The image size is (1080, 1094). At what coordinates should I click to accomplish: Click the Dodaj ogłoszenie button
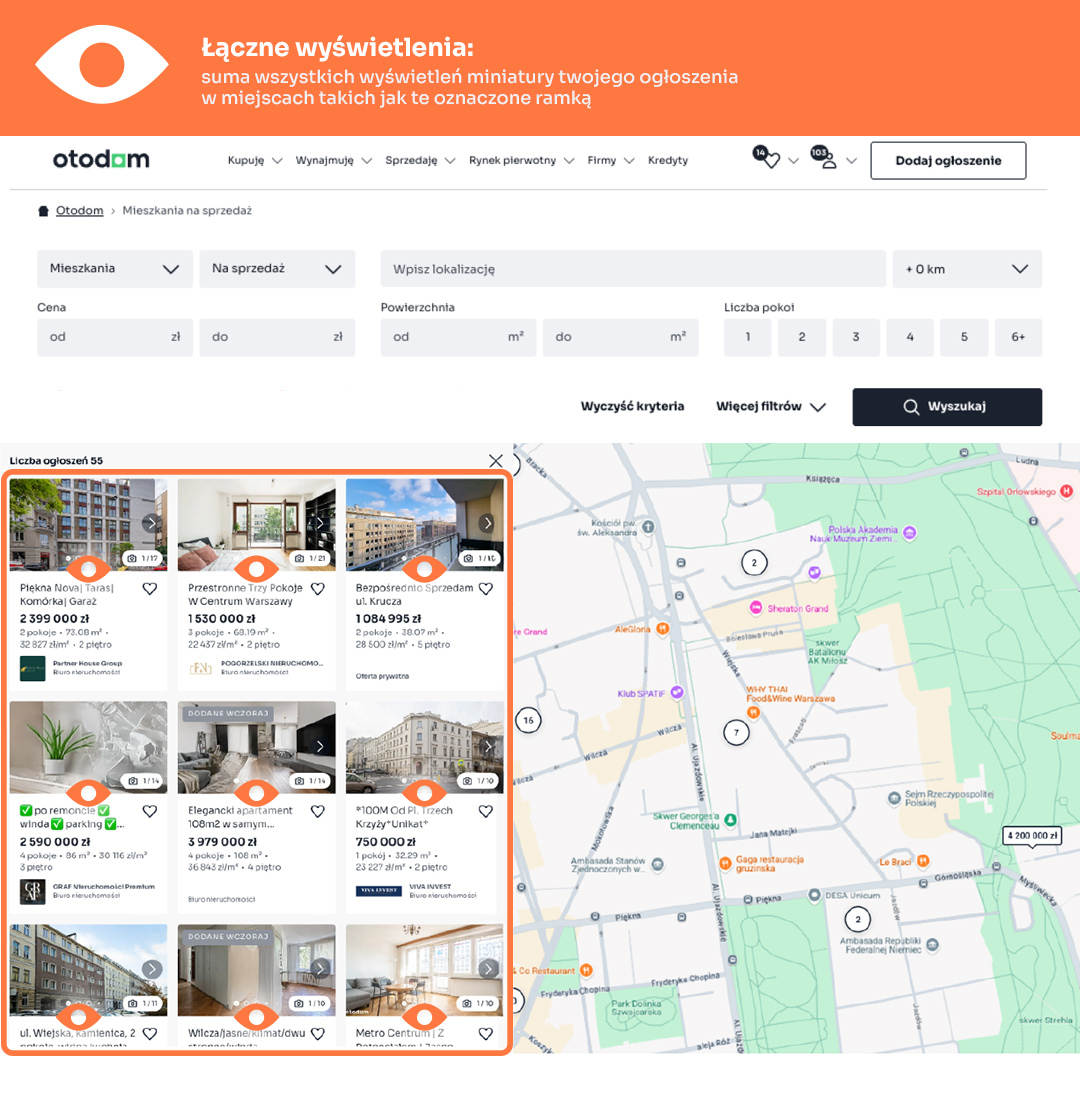[x=947, y=160]
